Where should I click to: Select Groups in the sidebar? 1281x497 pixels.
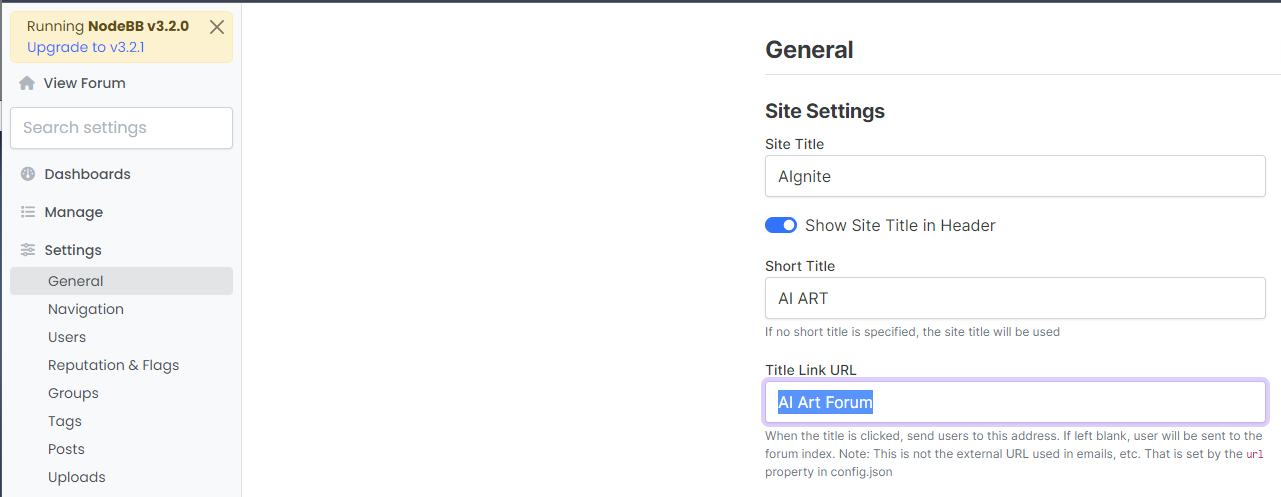coord(73,393)
